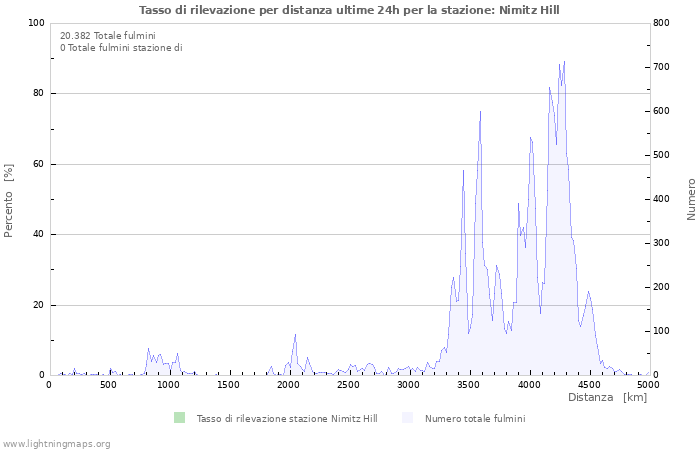Viewport: 700px width, 450px height.
Task: Click the 5000 tick label on distance axis
Action: tap(648, 385)
